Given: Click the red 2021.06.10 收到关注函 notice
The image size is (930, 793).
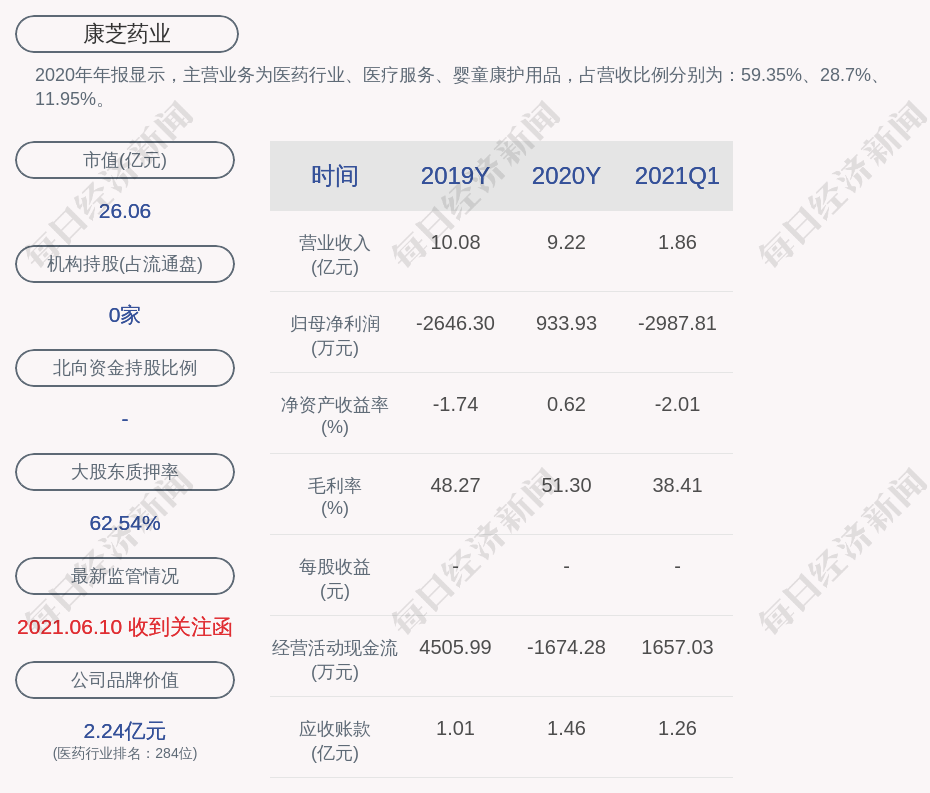Looking at the screenshot, I should point(125,627).
